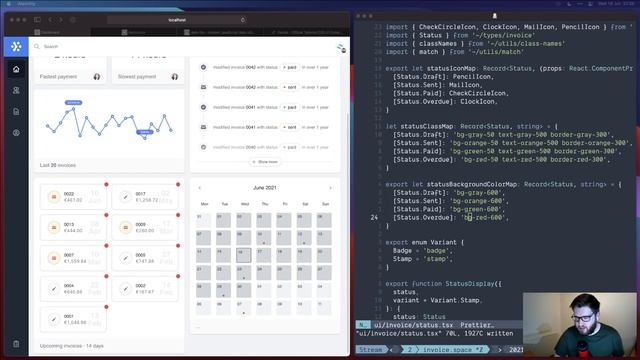Switch to the Invoices browser tab
640x360 pixels.
(x=133, y=32)
